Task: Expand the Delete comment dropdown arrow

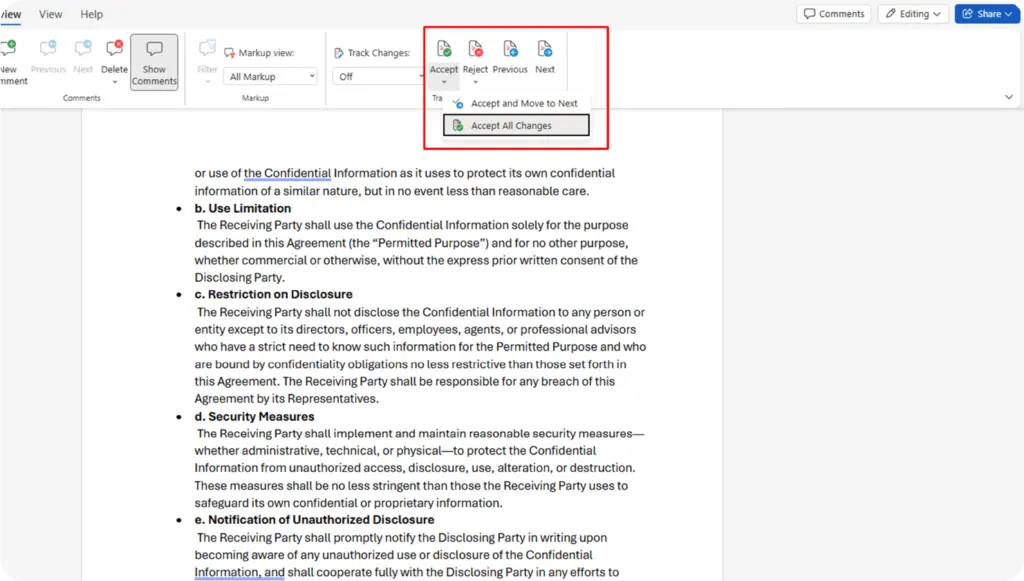Action: click(114, 82)
